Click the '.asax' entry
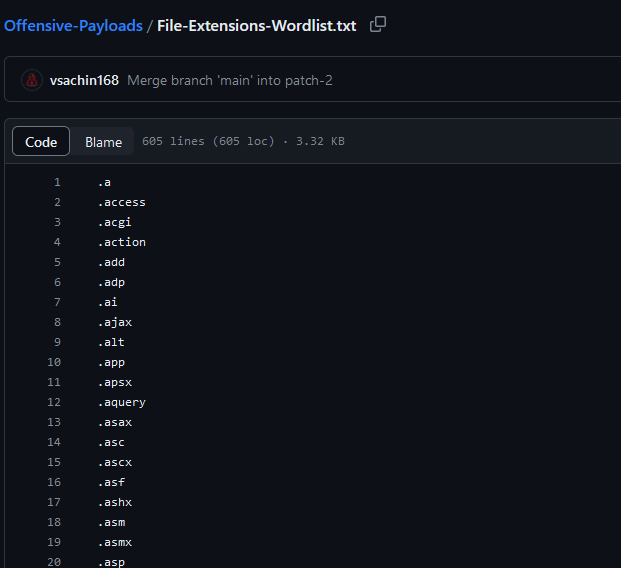The height and width of the screenshot is (568, 621). click(115, 422)
